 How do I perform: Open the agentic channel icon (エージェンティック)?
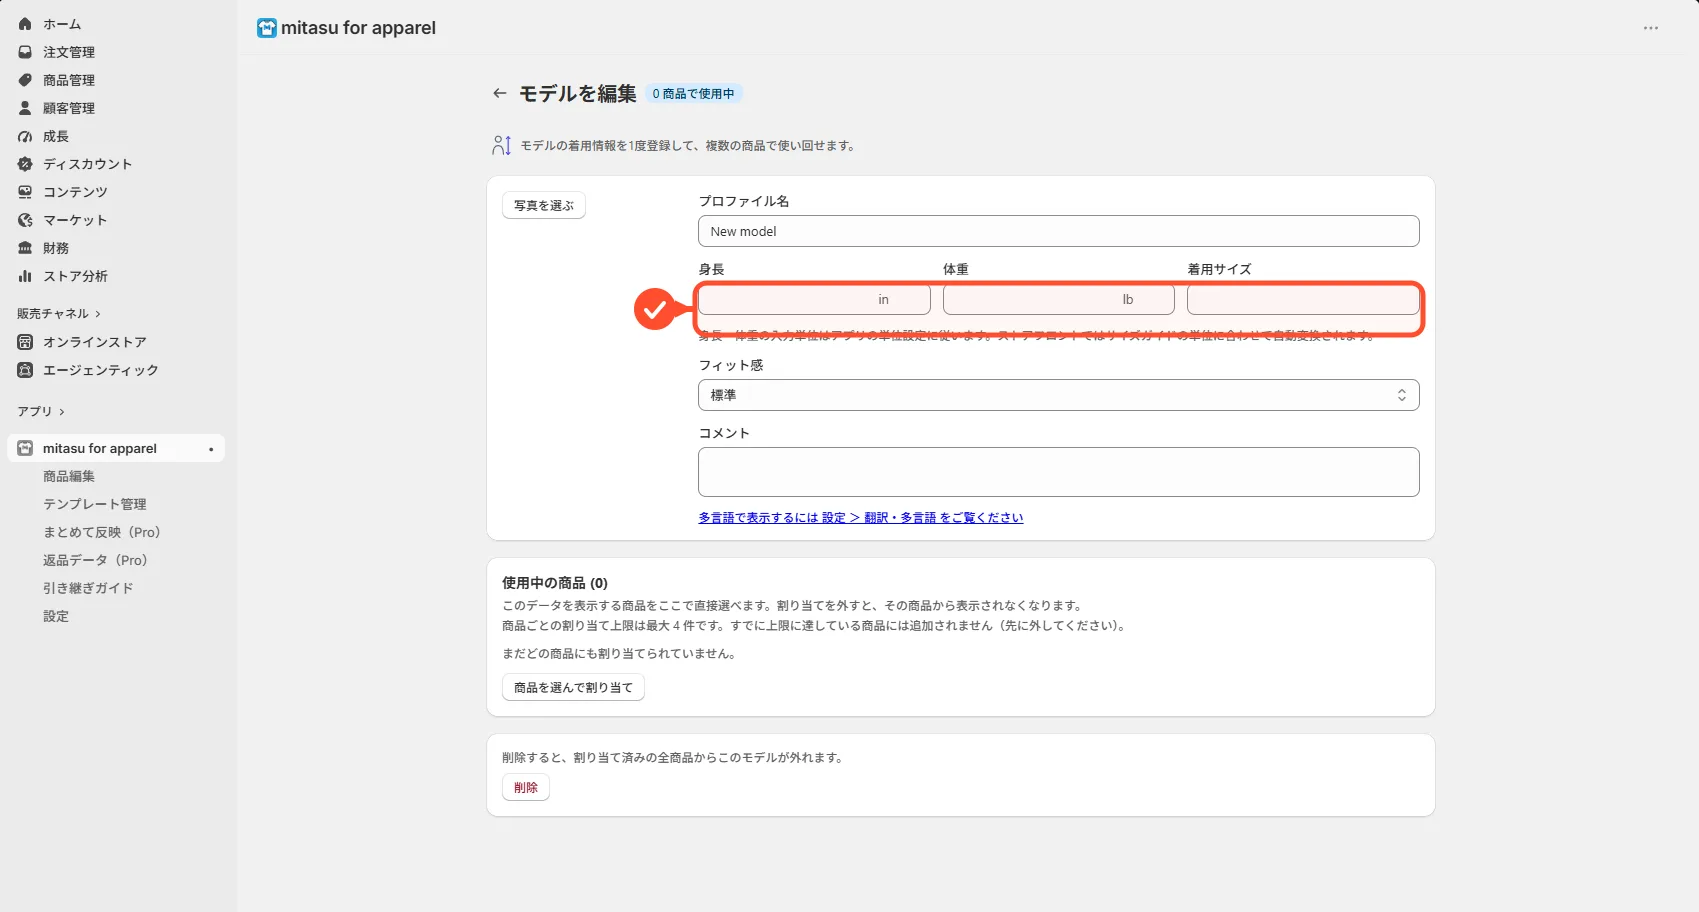(x=25, y=370)
